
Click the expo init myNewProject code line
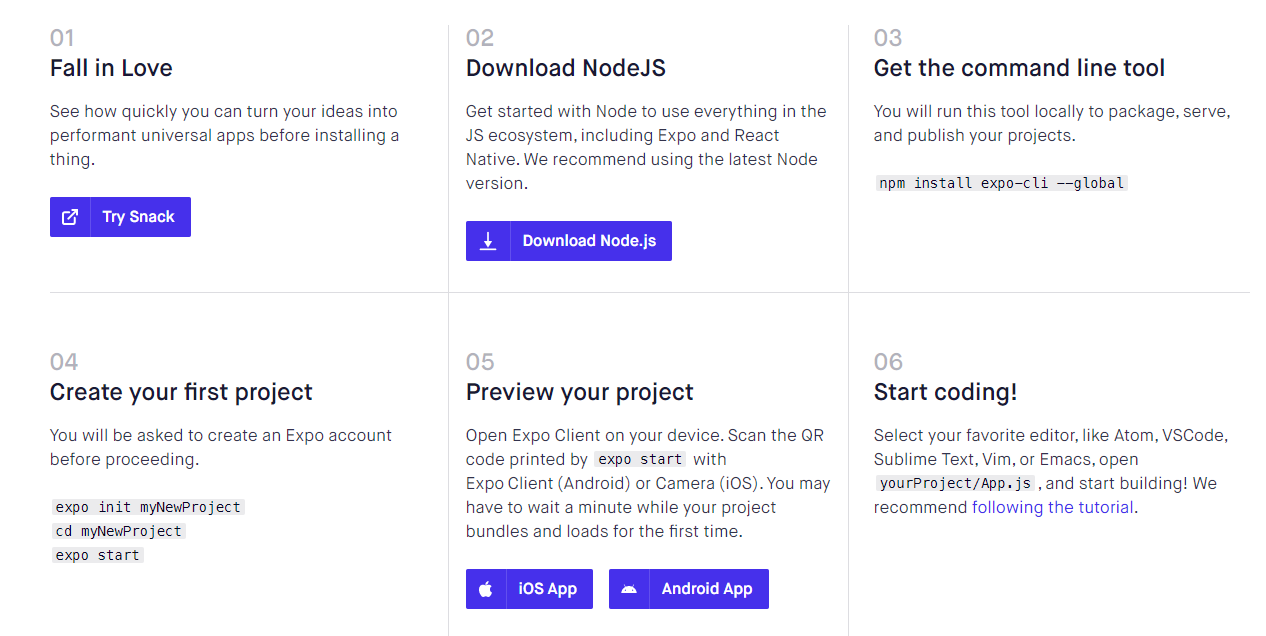tap(148, 507)
